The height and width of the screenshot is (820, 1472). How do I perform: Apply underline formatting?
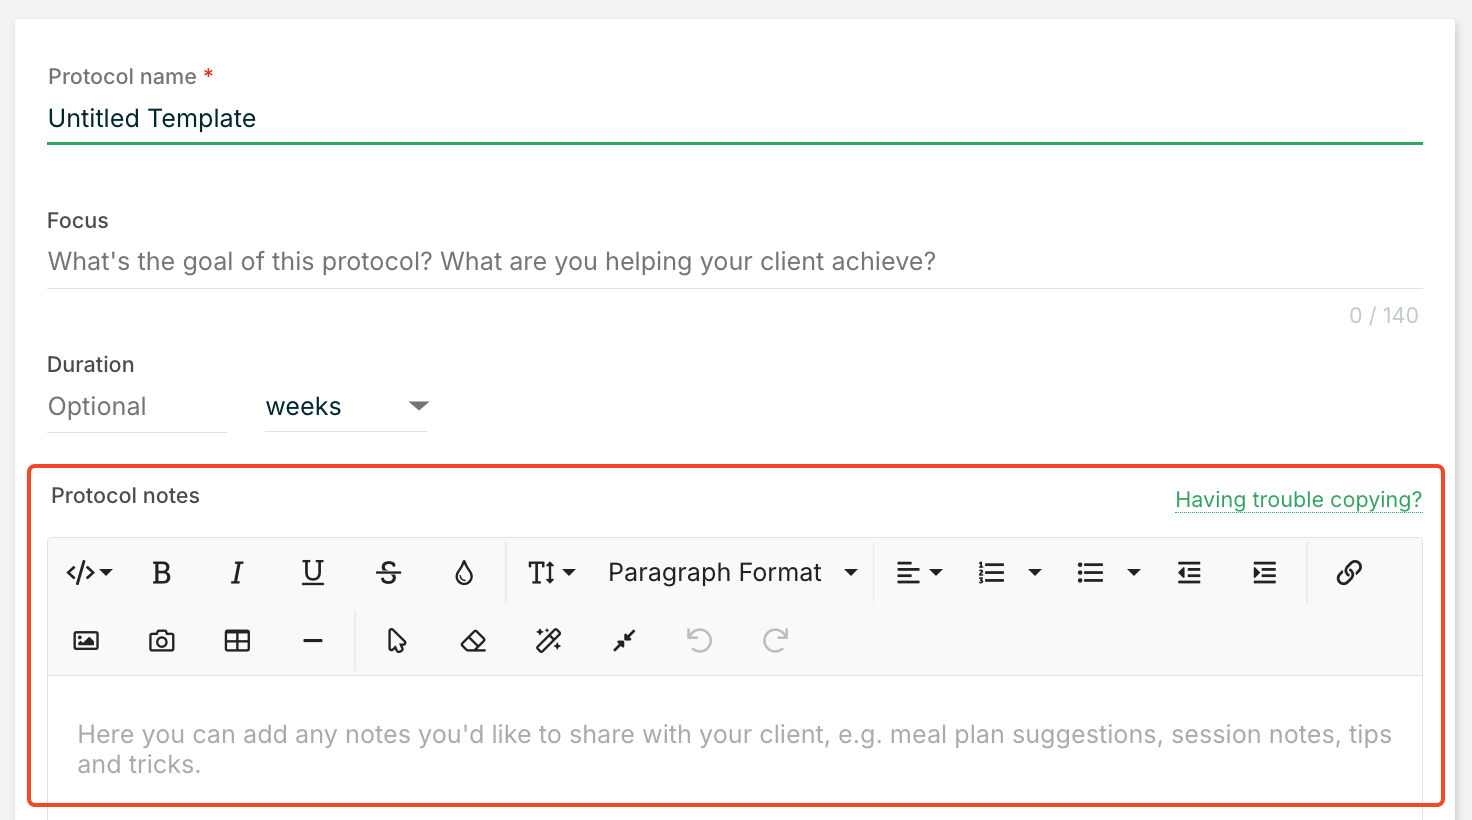(313, 573)
